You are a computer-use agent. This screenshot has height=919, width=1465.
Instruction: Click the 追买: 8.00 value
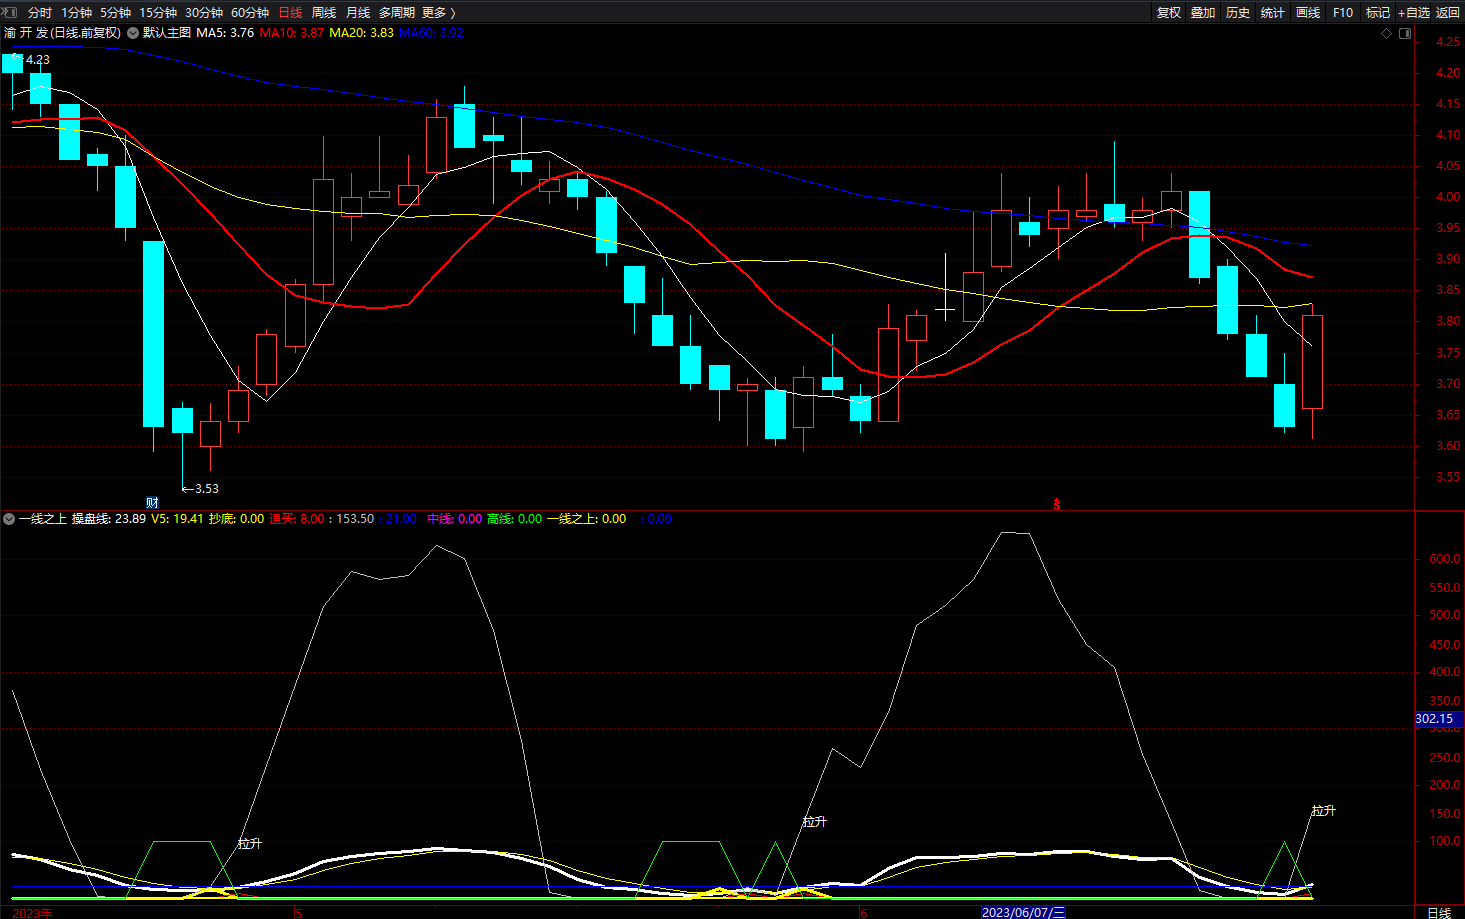coord(297,518)
